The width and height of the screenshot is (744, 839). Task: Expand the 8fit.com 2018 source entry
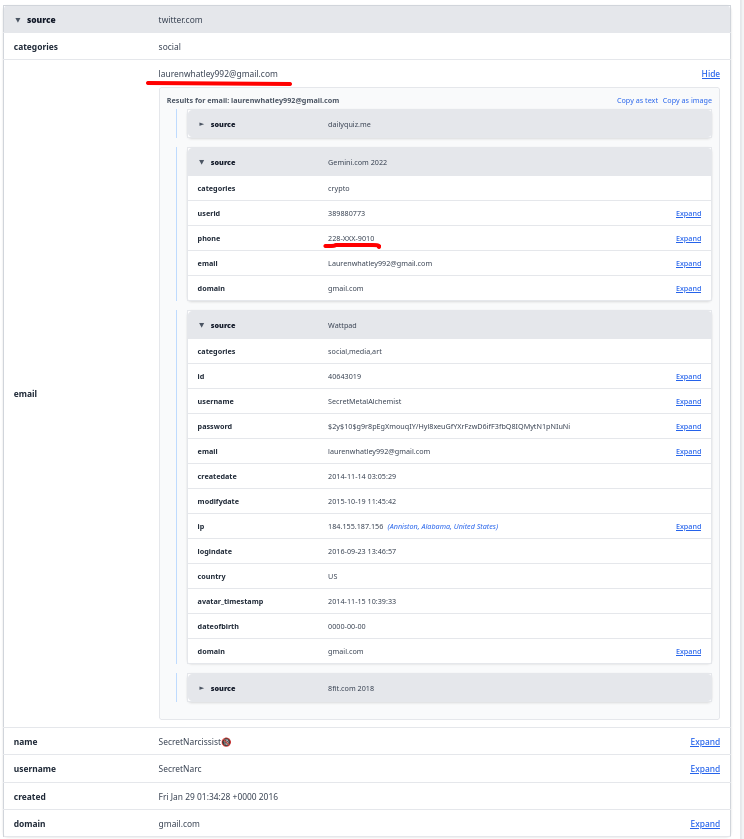pos(201,688)
